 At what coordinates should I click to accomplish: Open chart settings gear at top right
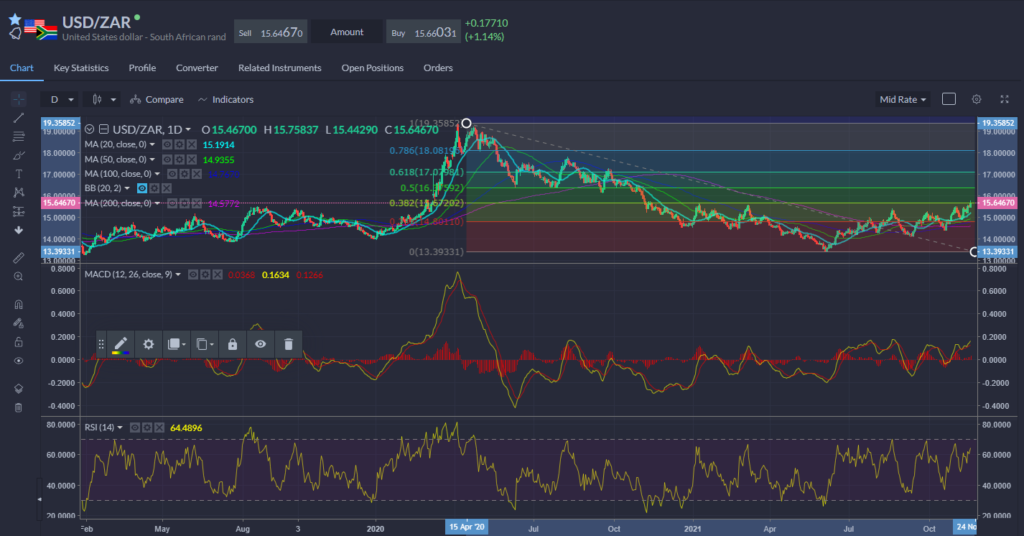coord(976,99)
